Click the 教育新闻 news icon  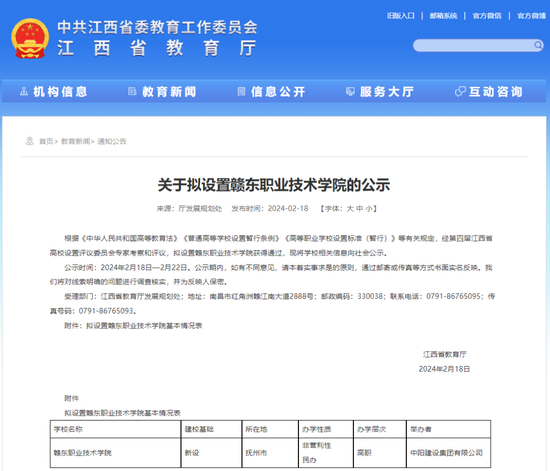coord(132,92)
